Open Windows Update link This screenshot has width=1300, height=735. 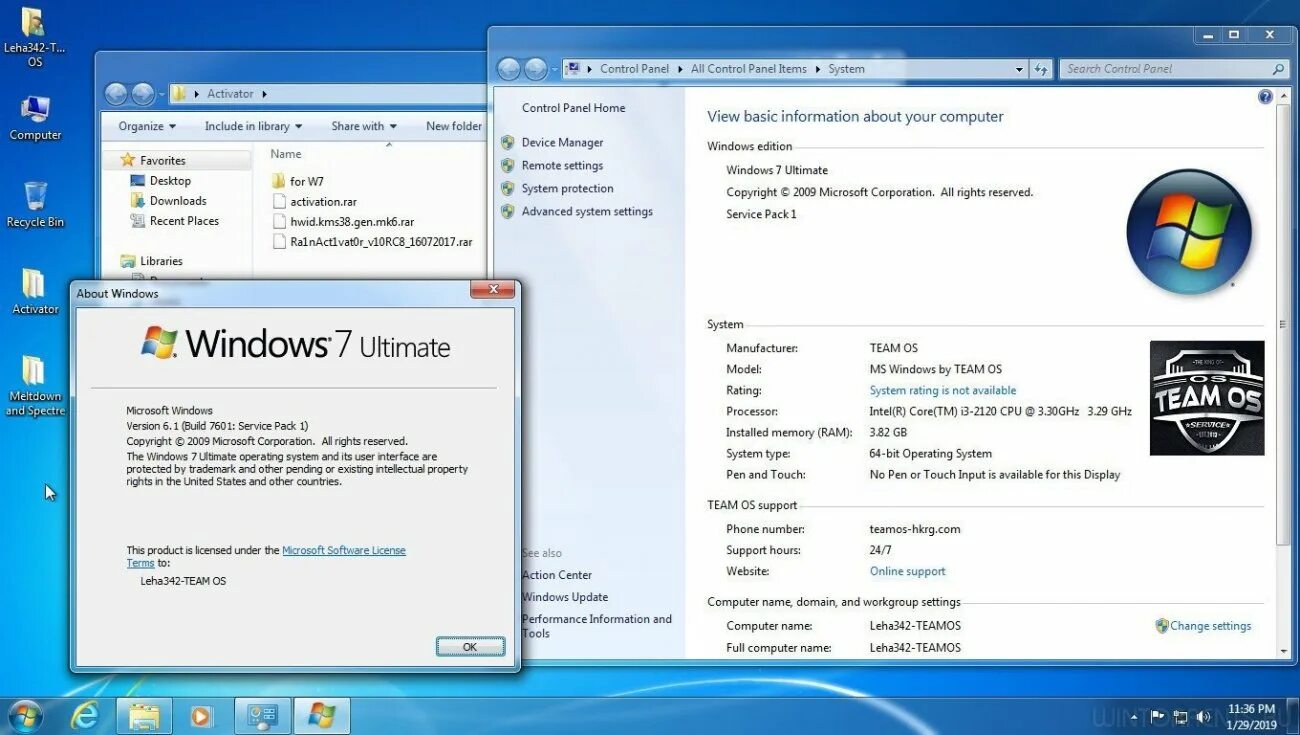coord(564,597)
